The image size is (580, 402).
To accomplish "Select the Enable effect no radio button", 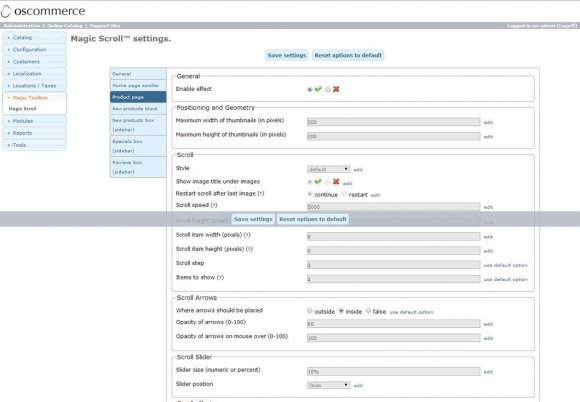I will click(328, 89).
